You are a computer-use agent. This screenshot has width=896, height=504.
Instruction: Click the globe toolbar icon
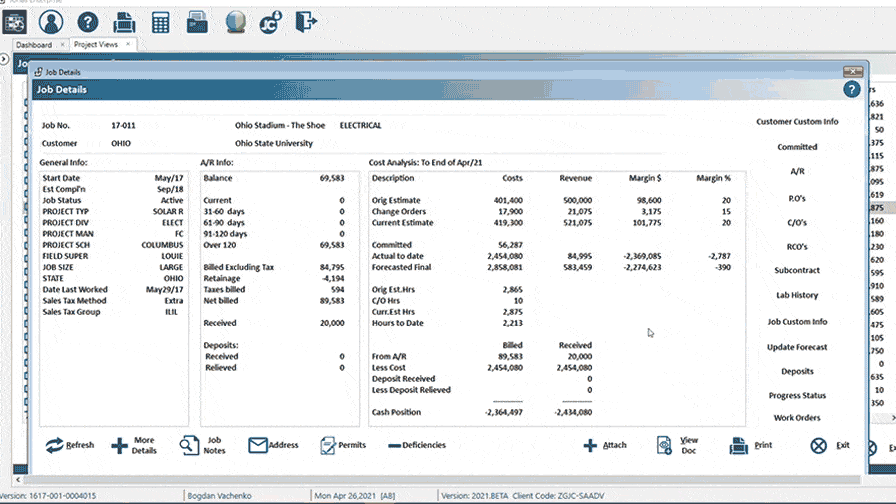(235, 22)
